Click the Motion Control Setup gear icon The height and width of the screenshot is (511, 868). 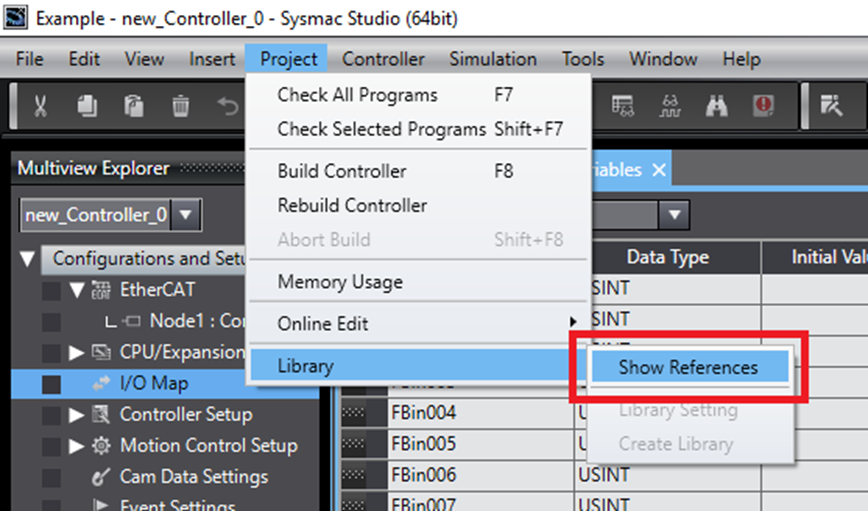pos(102,446)
